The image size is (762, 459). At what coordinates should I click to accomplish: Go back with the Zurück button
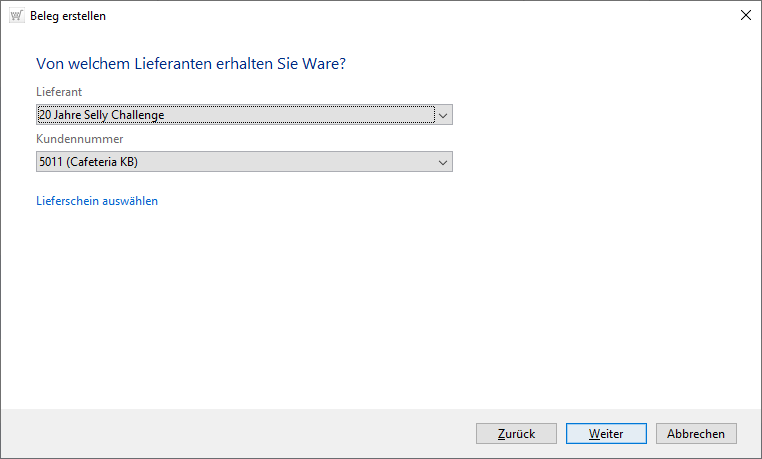click(x=516, y=434)
